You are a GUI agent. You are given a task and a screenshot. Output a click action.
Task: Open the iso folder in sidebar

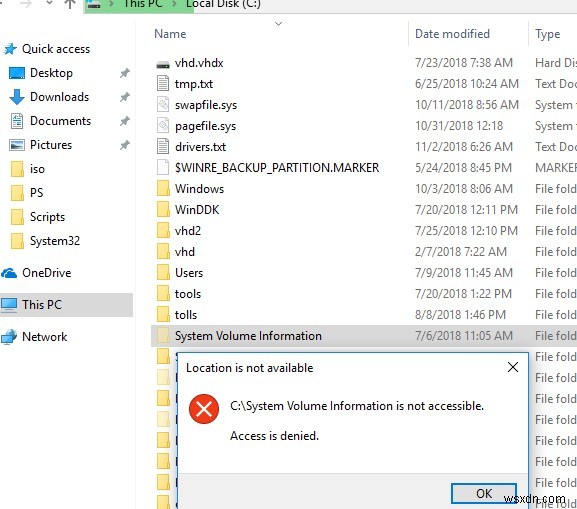pyautogui.click(x=37, y=169)
